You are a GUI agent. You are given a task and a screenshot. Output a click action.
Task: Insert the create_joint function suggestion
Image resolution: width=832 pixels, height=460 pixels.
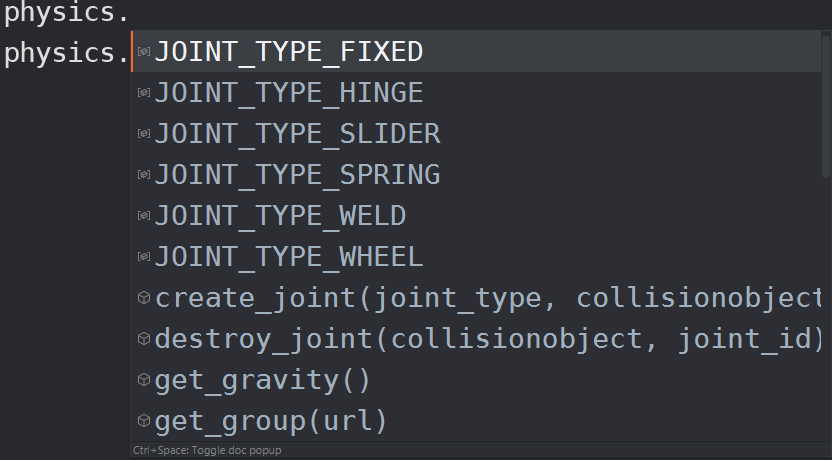point(476,298)
